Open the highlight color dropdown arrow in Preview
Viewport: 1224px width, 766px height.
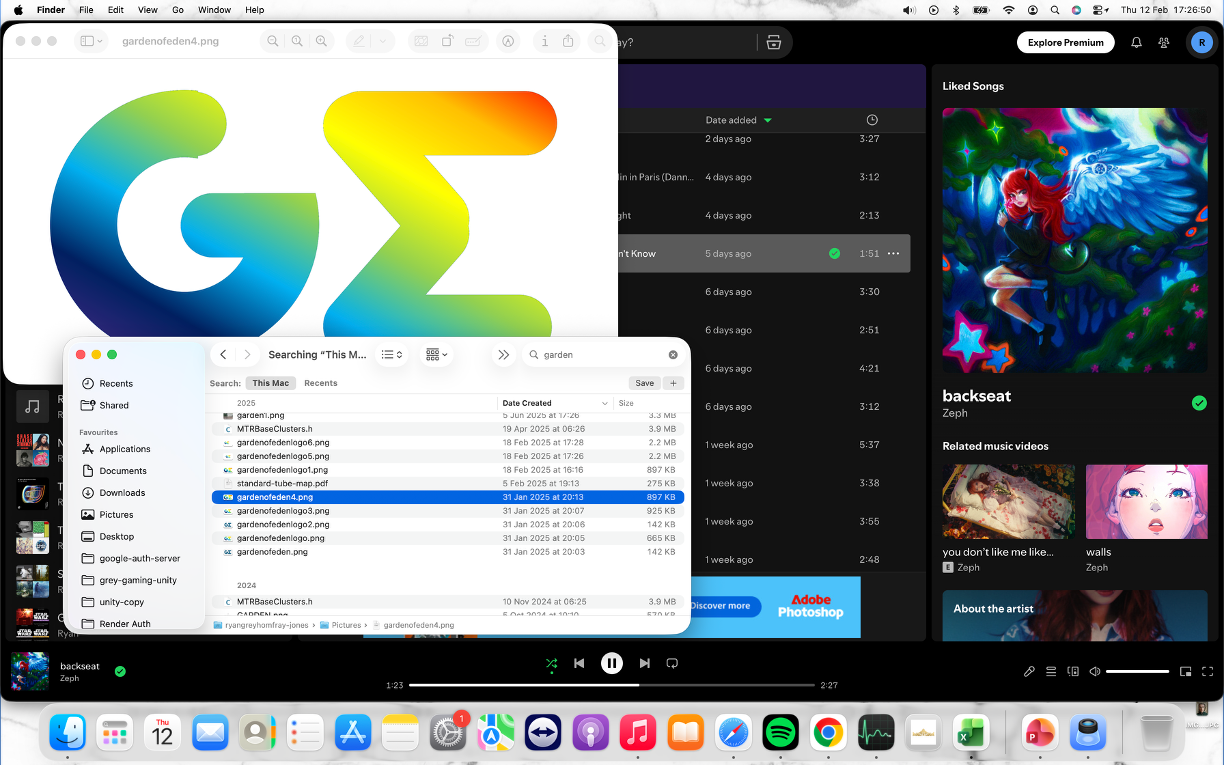[x=383, y=41]
